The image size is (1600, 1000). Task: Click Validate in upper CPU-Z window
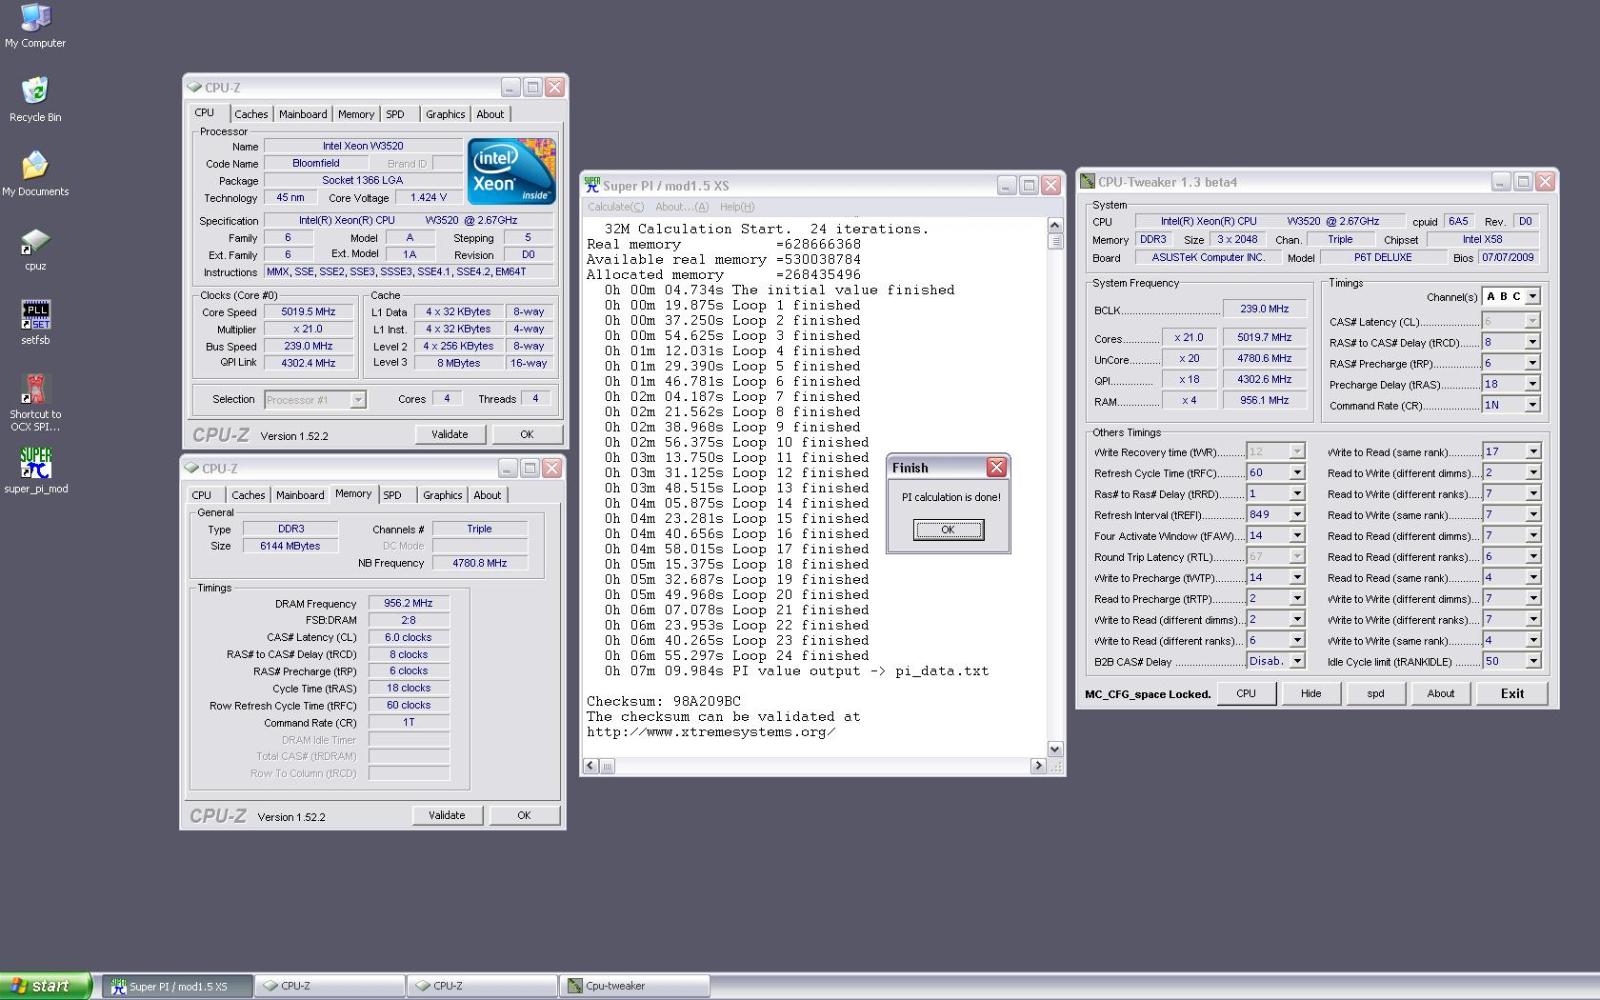[x=450, y=434]
